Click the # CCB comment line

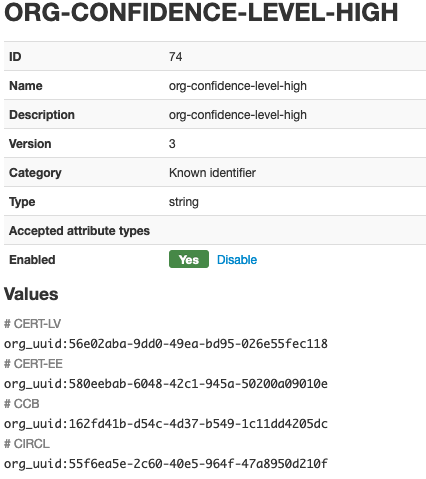[x=22, y=404]
